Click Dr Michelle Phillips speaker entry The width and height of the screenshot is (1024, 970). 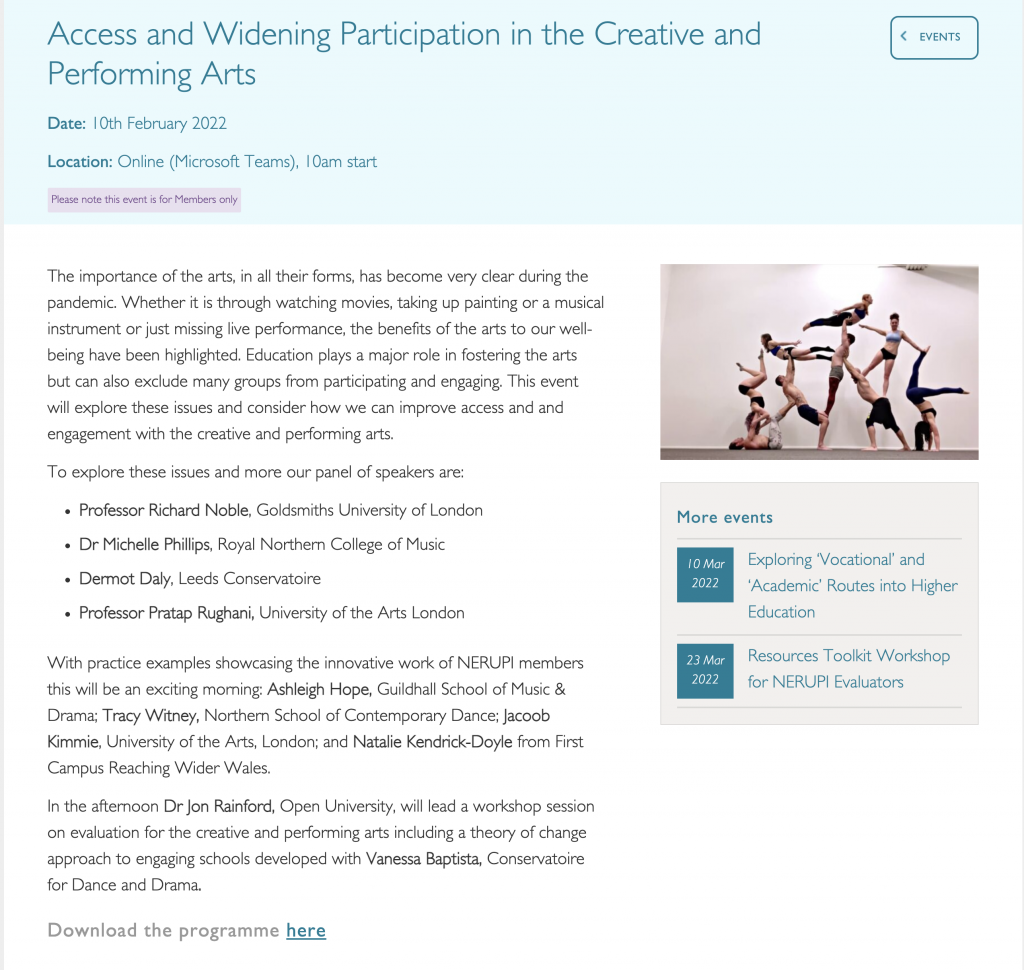coord(262,544)
